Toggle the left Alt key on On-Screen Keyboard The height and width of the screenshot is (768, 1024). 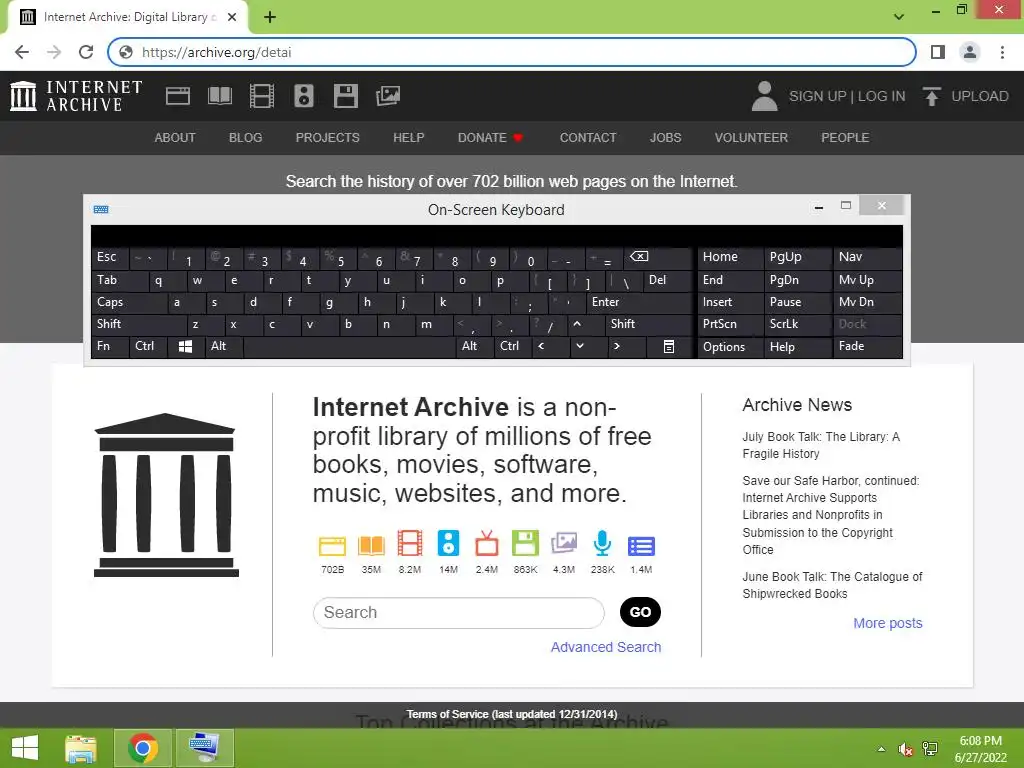coord(223,347)
